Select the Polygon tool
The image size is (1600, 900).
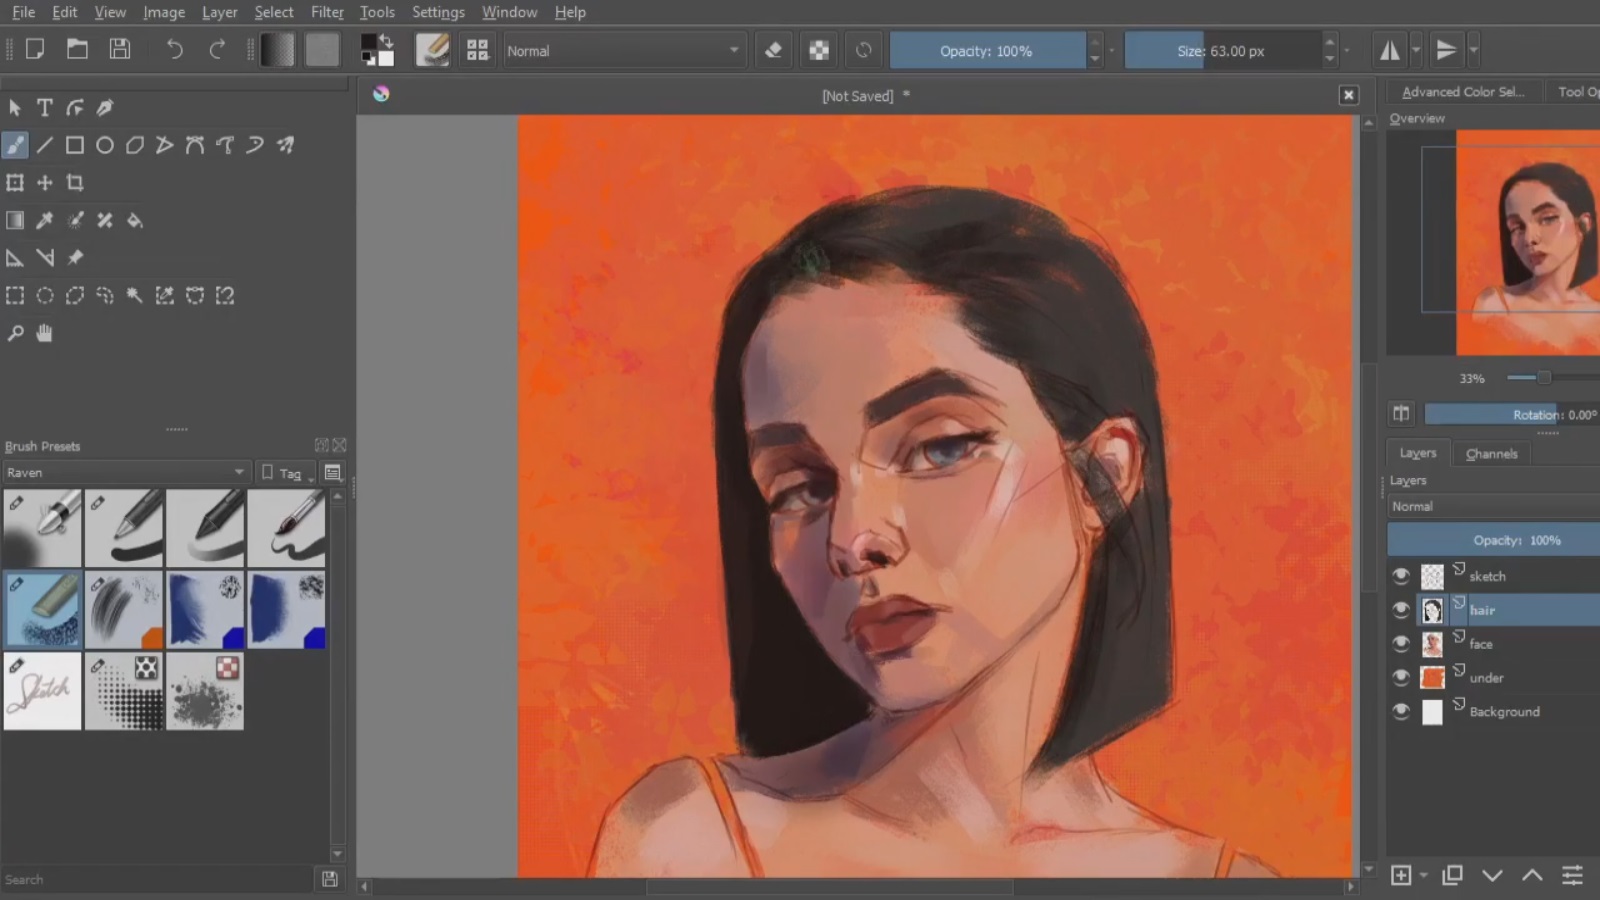tap(134, 145)
